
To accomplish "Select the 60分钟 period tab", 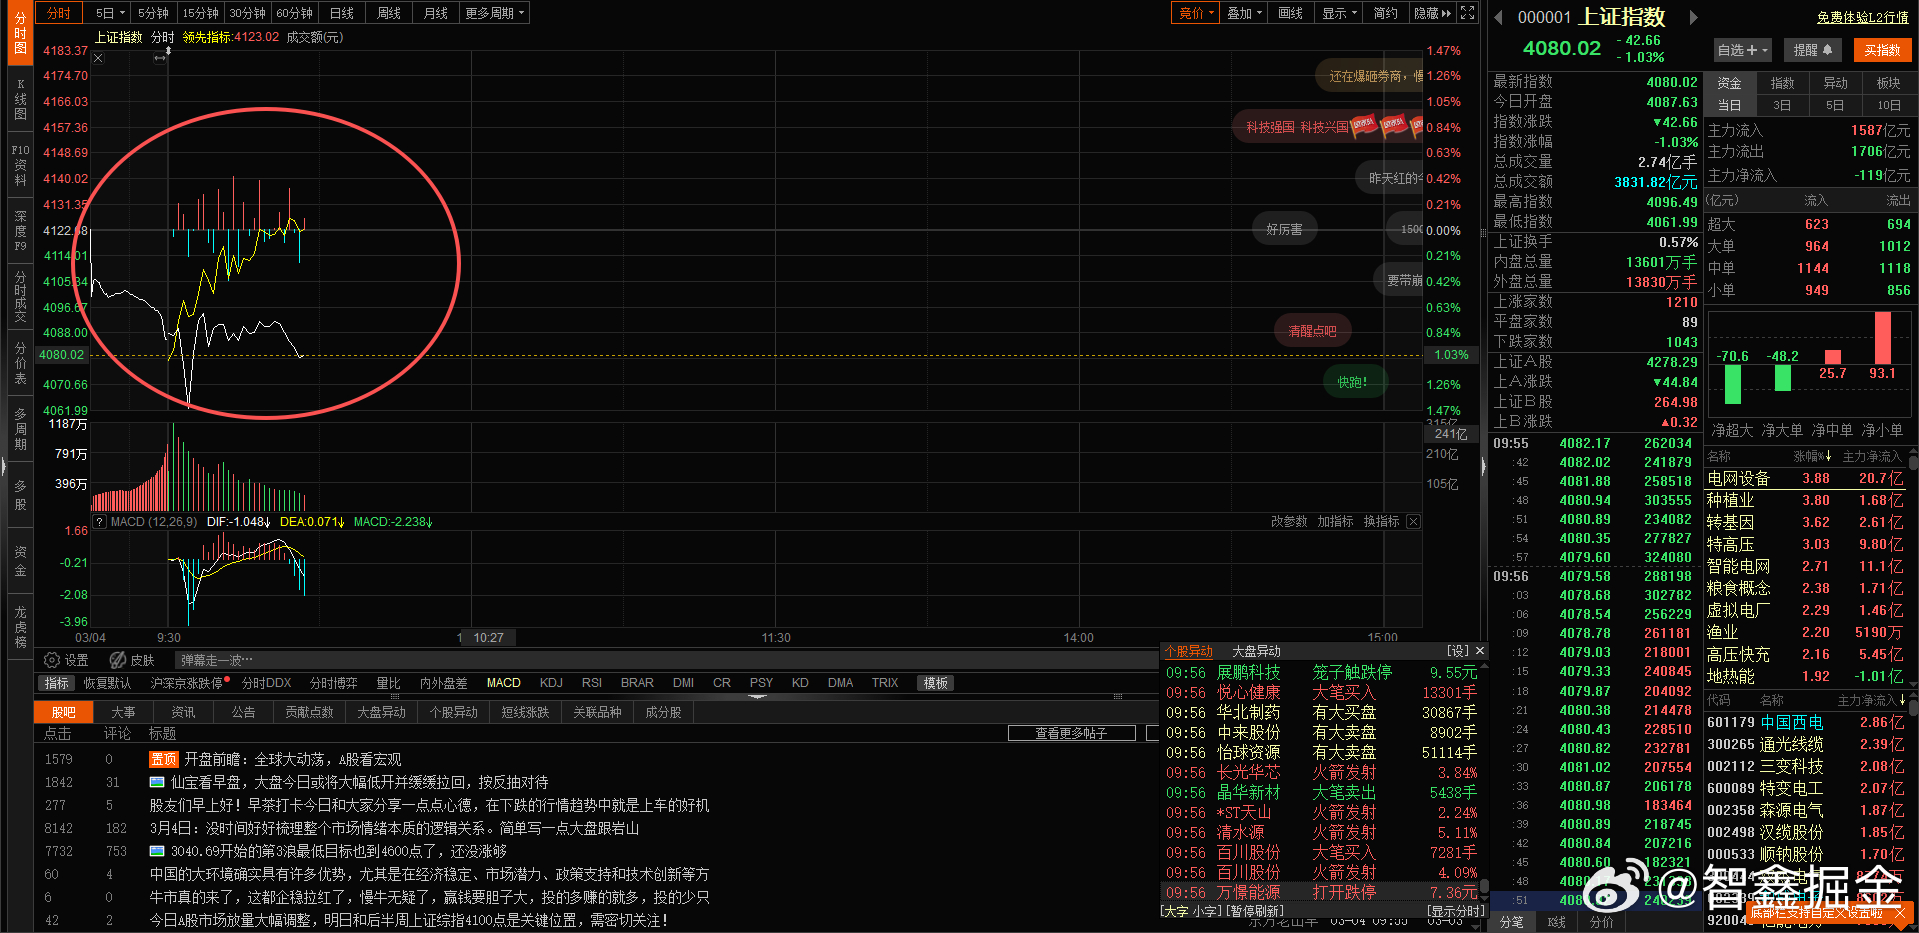I will (295, 13).
